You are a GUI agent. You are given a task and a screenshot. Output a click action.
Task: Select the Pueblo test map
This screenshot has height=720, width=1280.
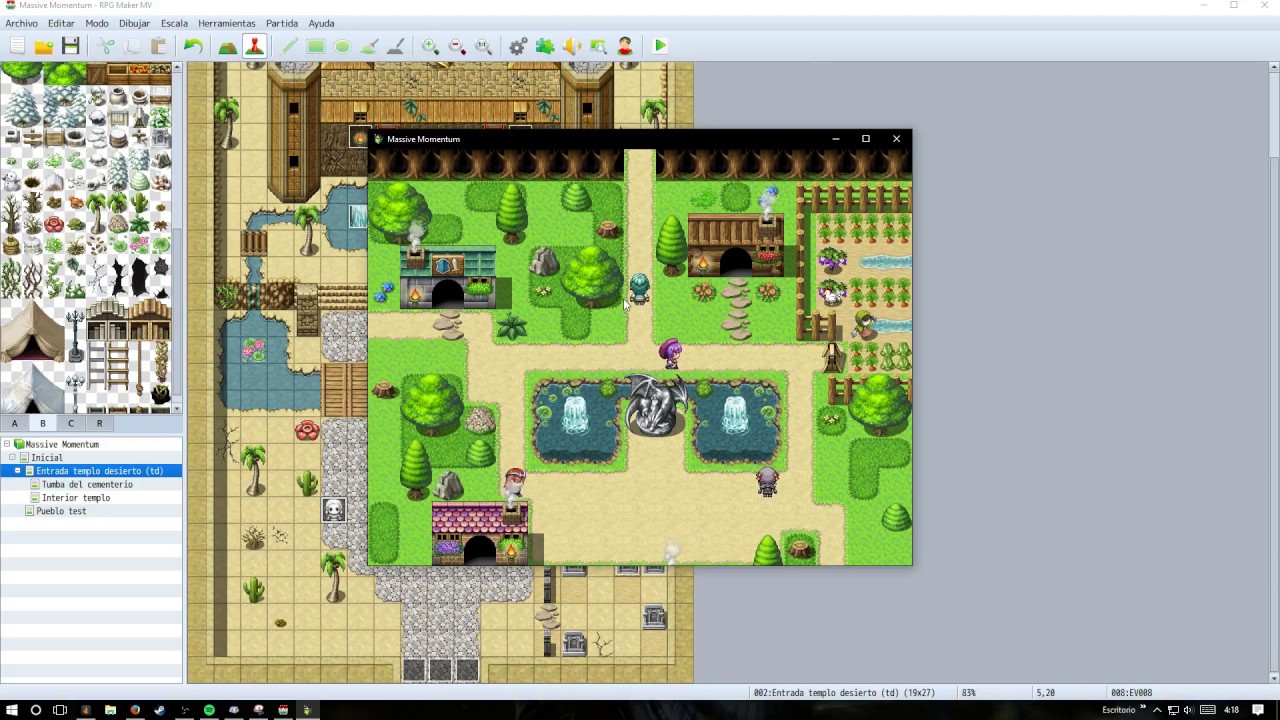pos(61,511)
